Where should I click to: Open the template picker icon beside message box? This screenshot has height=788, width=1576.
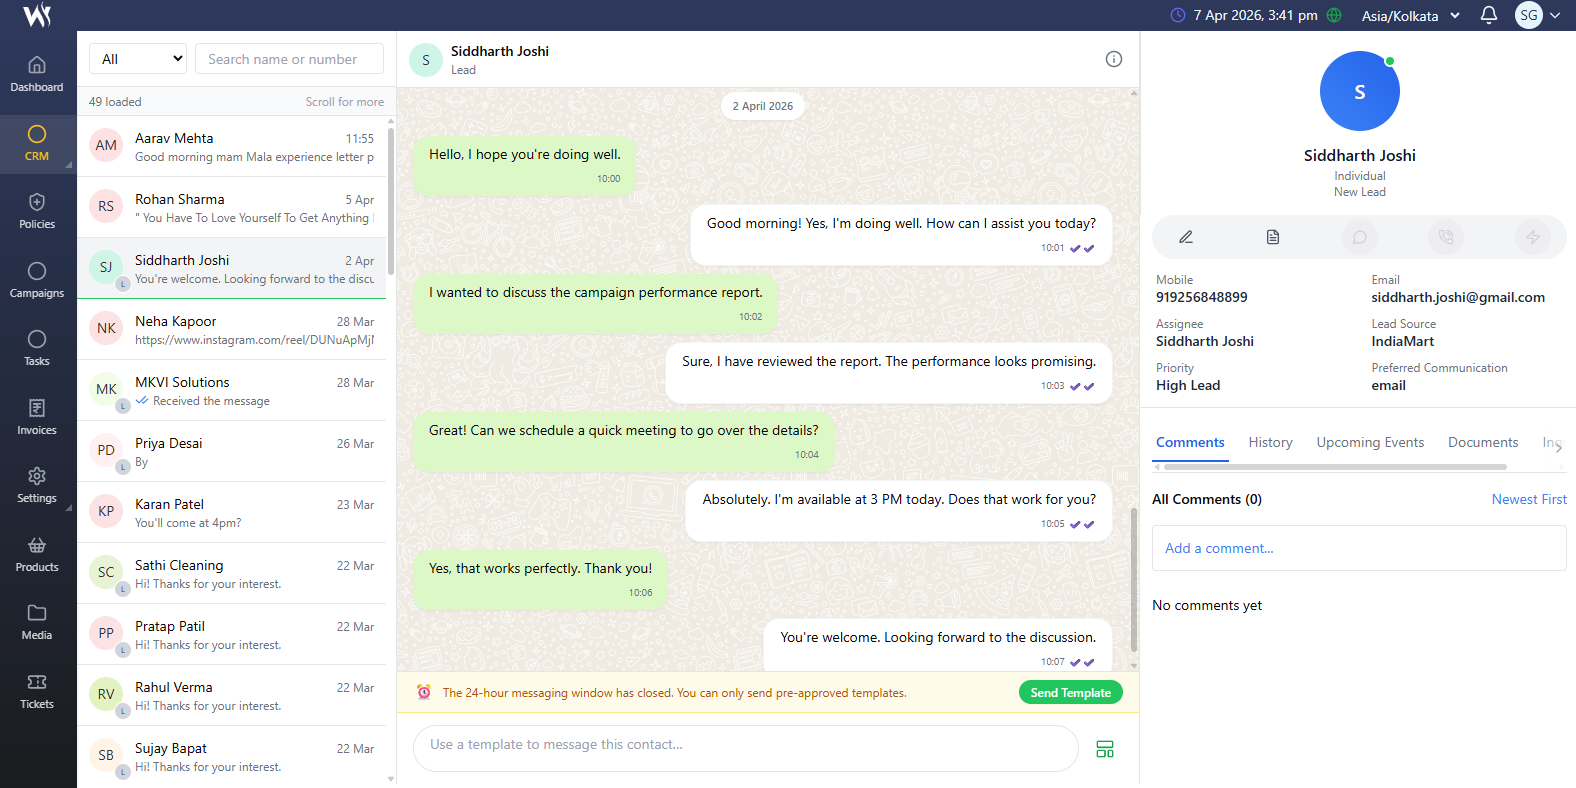(x=1104, y=749)
